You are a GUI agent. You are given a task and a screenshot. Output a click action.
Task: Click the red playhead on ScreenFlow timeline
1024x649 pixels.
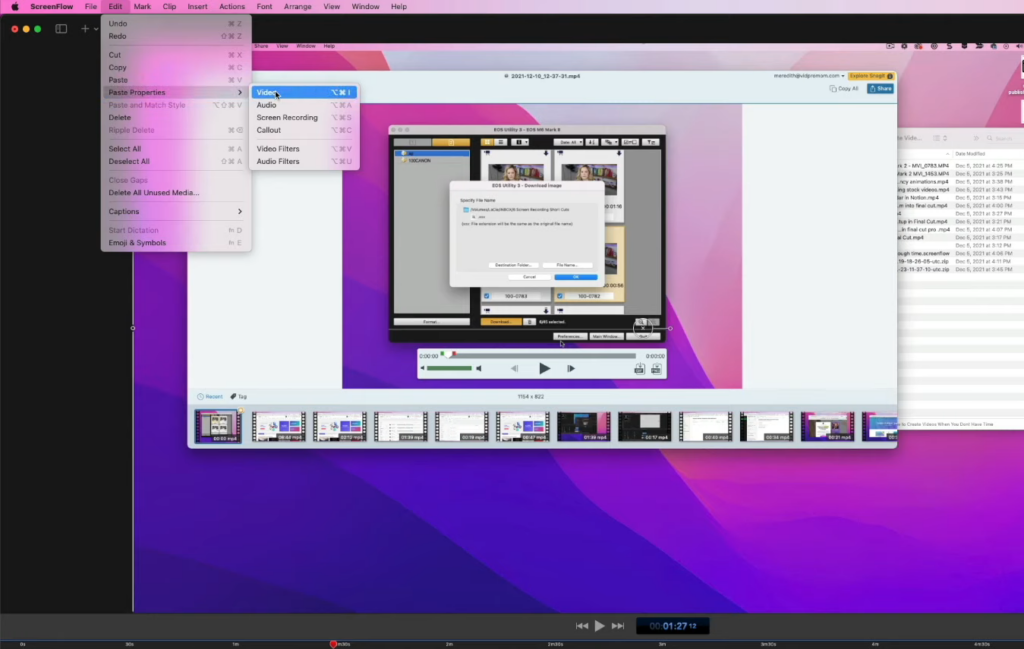[333, 644]
